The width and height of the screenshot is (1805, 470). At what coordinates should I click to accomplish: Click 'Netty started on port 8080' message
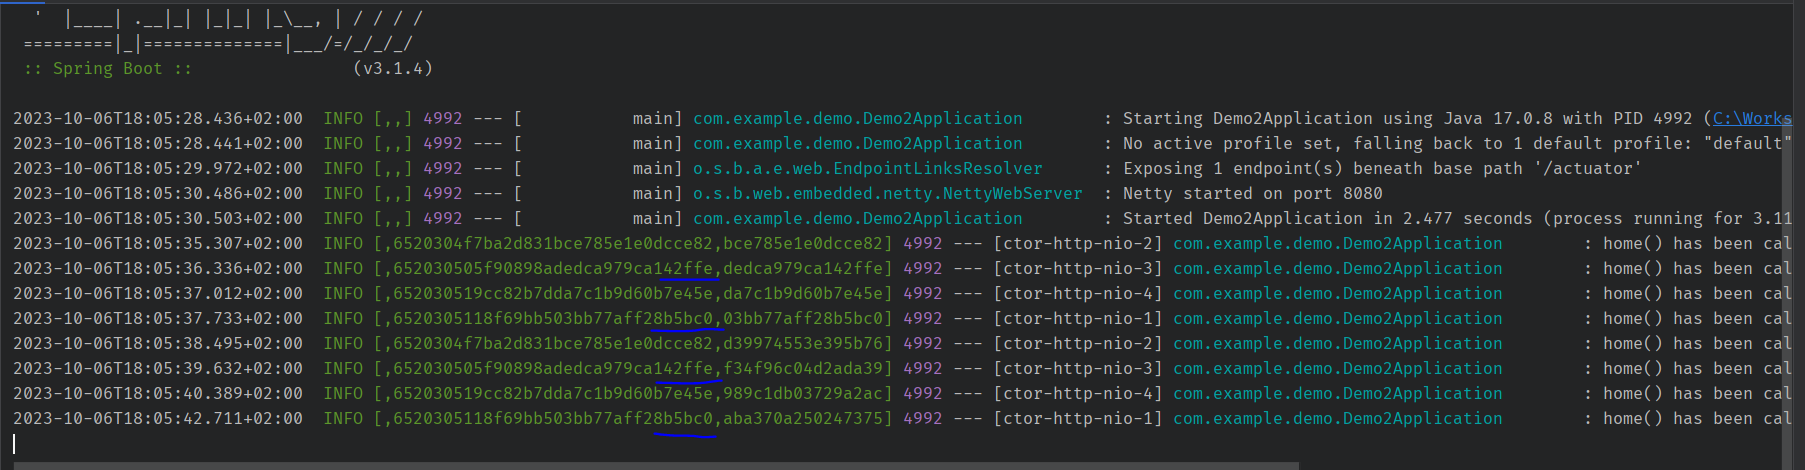(1253, 193)
